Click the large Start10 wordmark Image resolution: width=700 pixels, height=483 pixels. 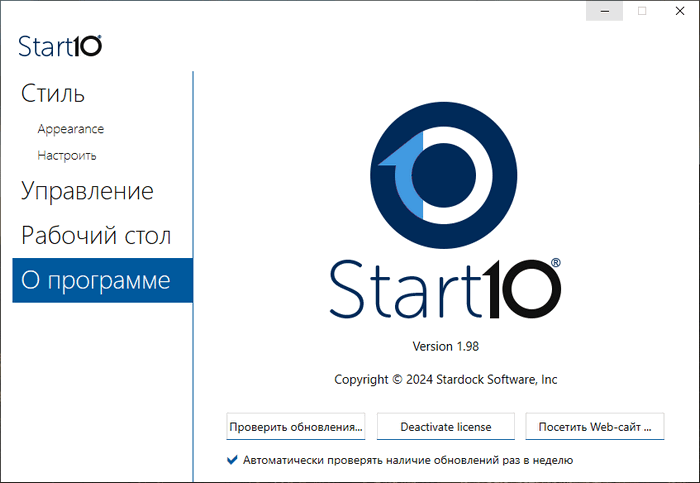445,289
